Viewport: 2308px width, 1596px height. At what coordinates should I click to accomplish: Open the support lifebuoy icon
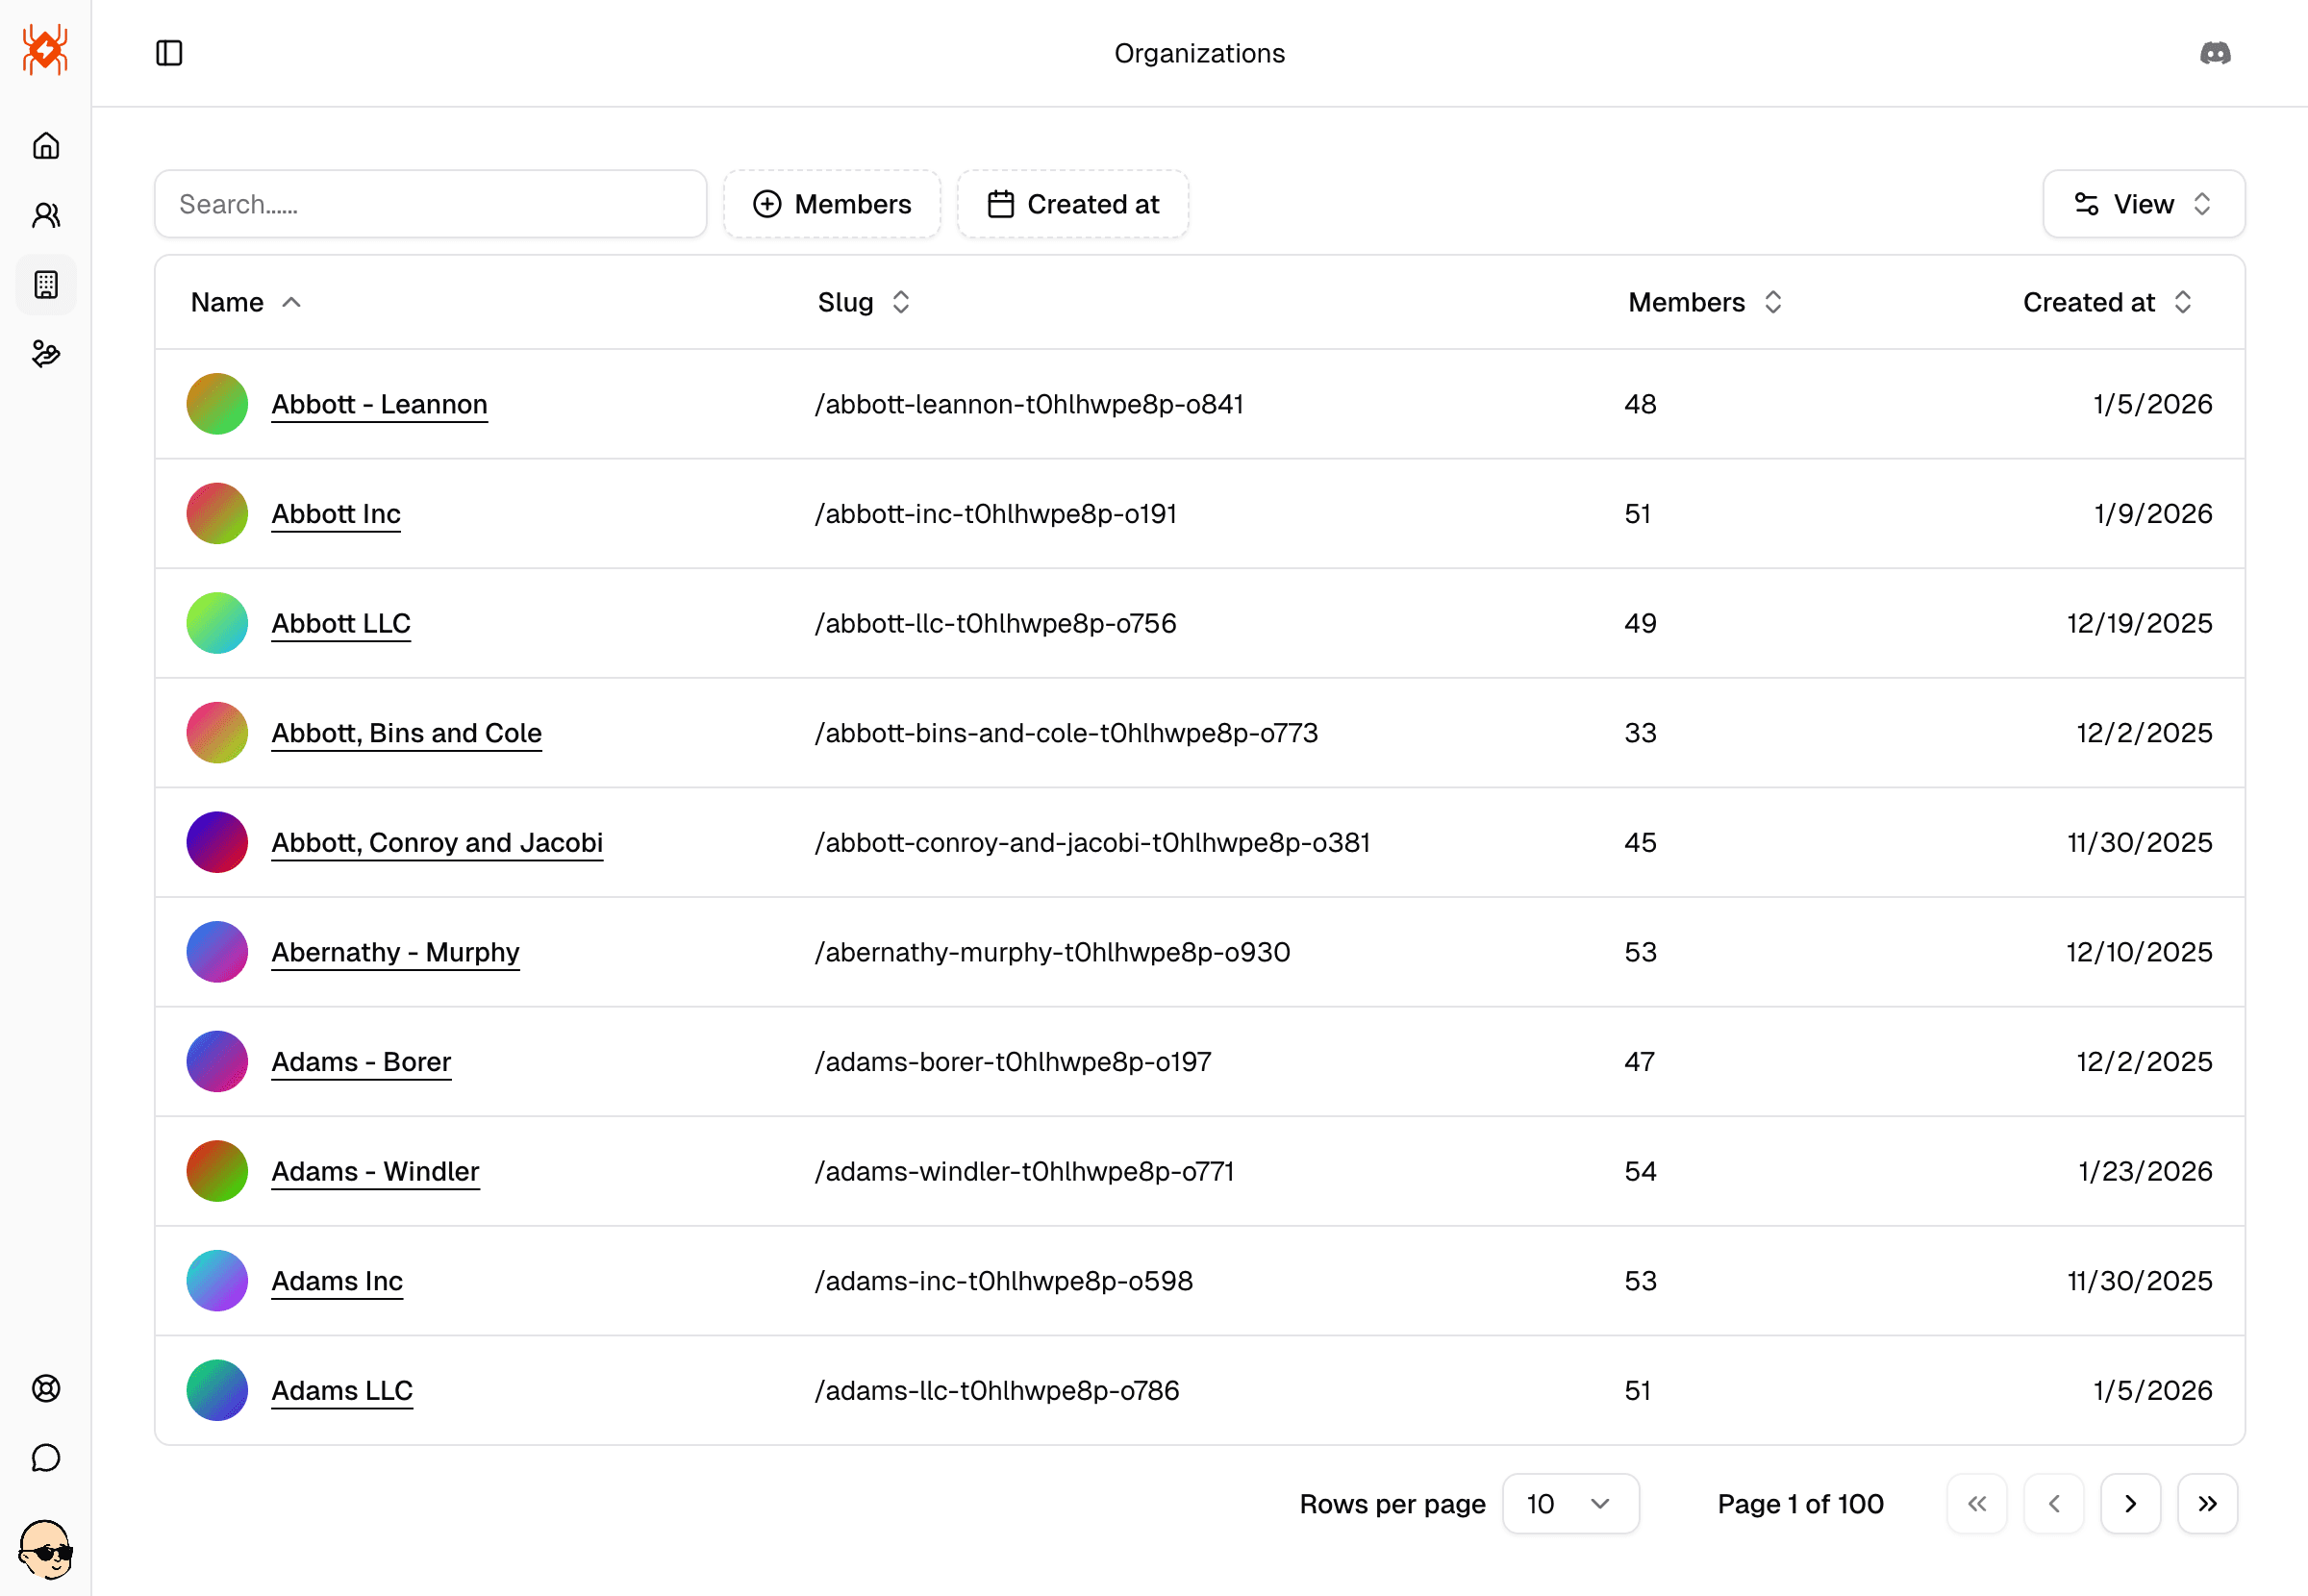click(x=46, y=1388)
